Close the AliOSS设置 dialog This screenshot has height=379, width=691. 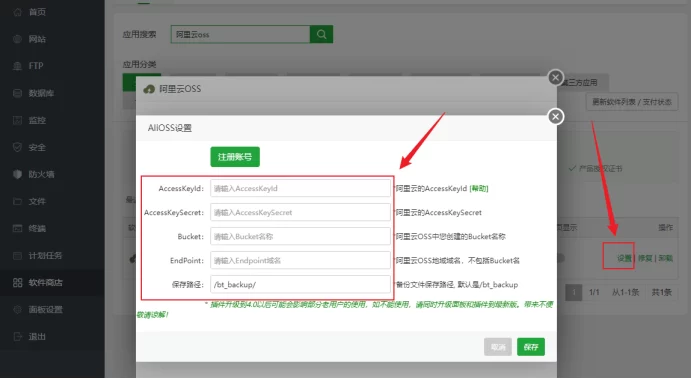[x=555, y=117]
